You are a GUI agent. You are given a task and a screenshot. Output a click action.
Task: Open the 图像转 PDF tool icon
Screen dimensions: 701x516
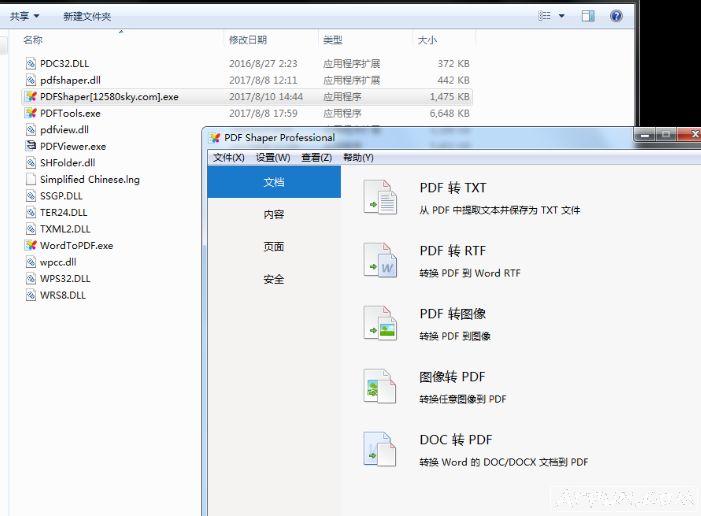click(x=380, y=386)
